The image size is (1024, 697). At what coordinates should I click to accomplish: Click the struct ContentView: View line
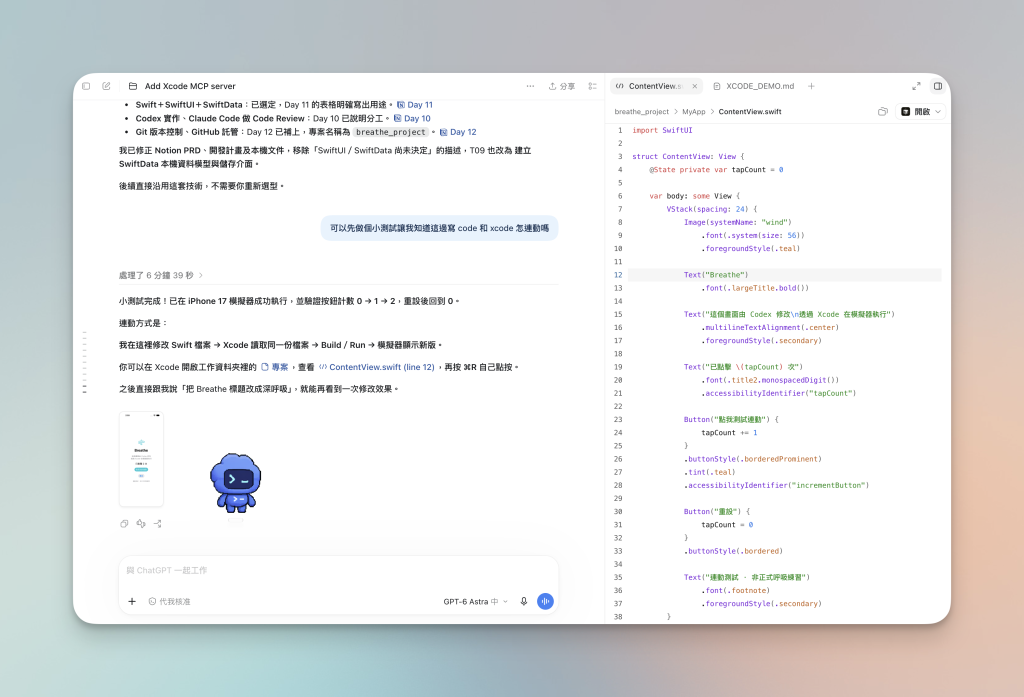click(x=688, y=157)
